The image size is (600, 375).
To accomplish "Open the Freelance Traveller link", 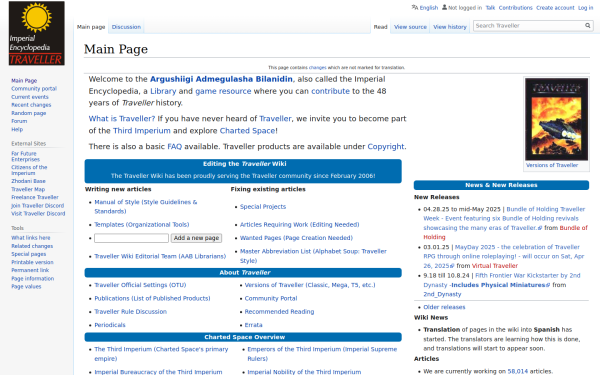I will tap(35, 197).
